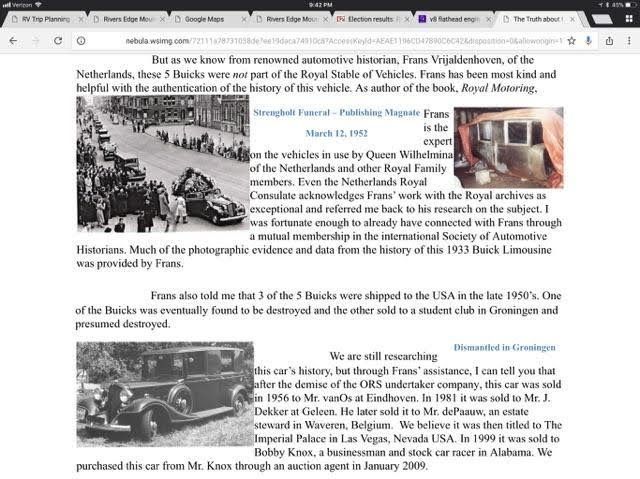Click the text Waveren, Belgium

347,425
